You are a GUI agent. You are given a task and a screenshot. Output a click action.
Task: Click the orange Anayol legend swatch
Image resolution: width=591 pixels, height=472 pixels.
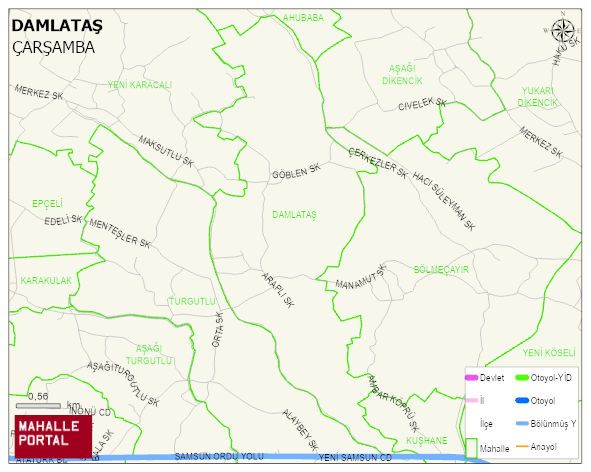(522, 447)
